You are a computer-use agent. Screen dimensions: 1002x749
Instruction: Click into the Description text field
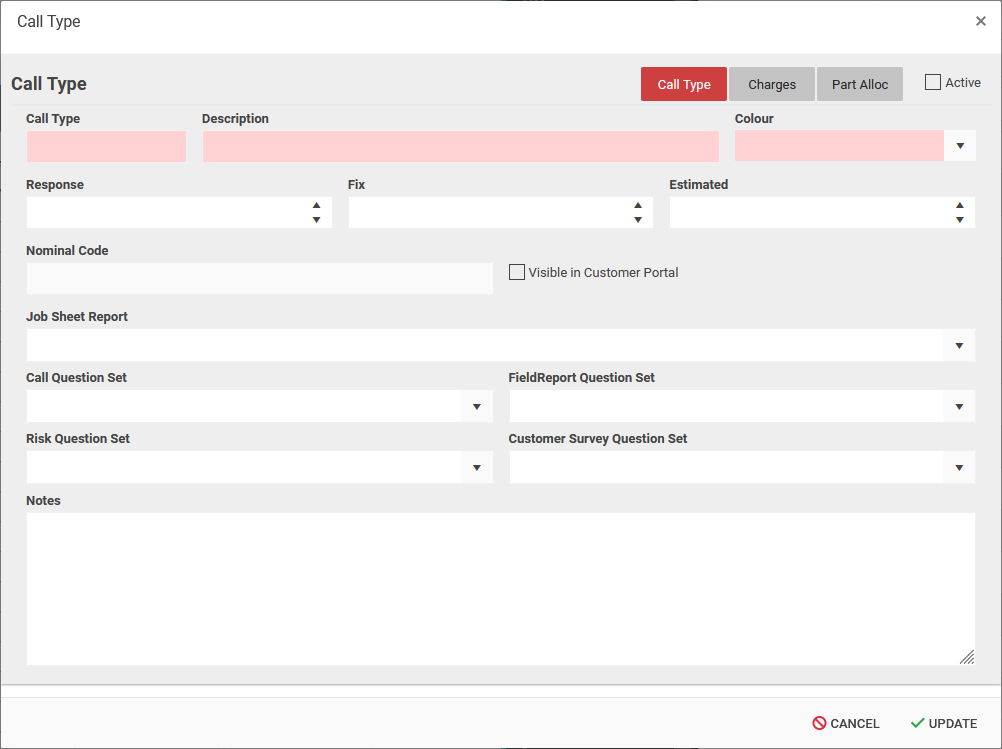pos(460,146)
